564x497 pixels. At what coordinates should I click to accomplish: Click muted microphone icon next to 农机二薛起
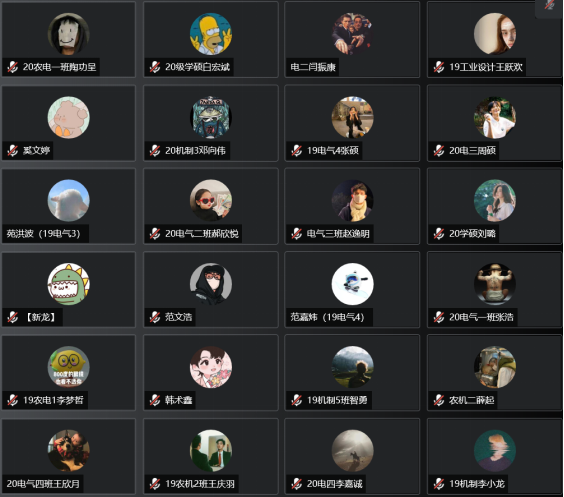[x=439, y=400]
